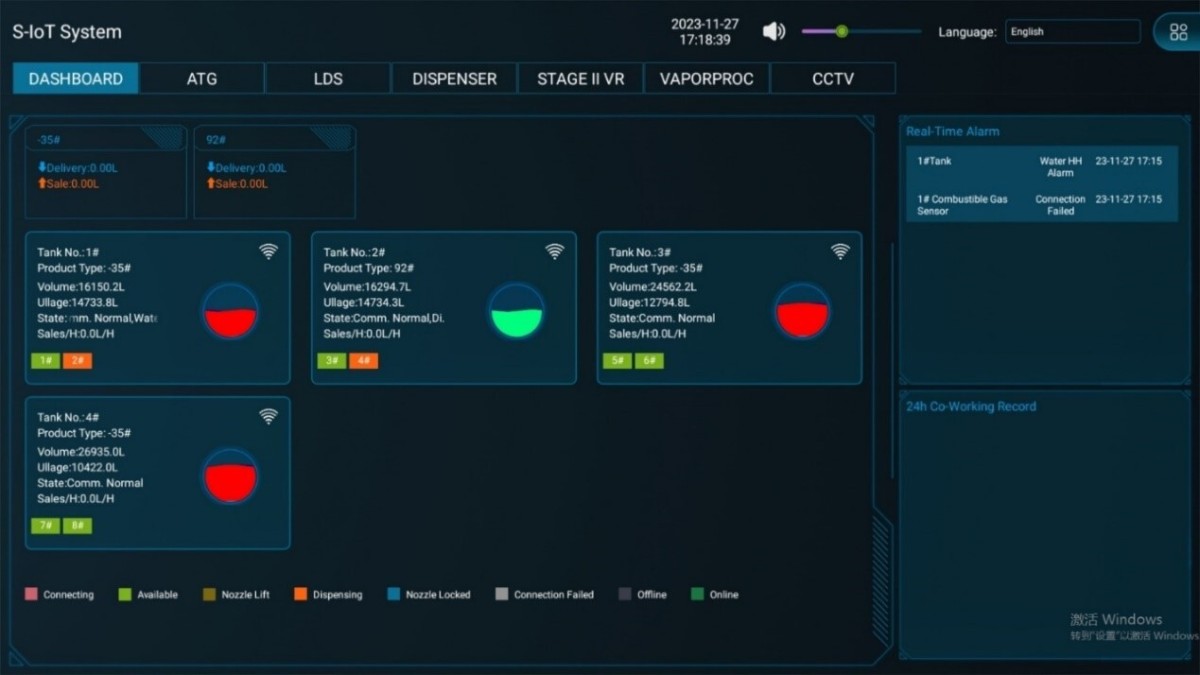Open the Combustible Gas Sensor alarm entry
This screenshot has height=675, width=1200.
(x=1041, y=205)
